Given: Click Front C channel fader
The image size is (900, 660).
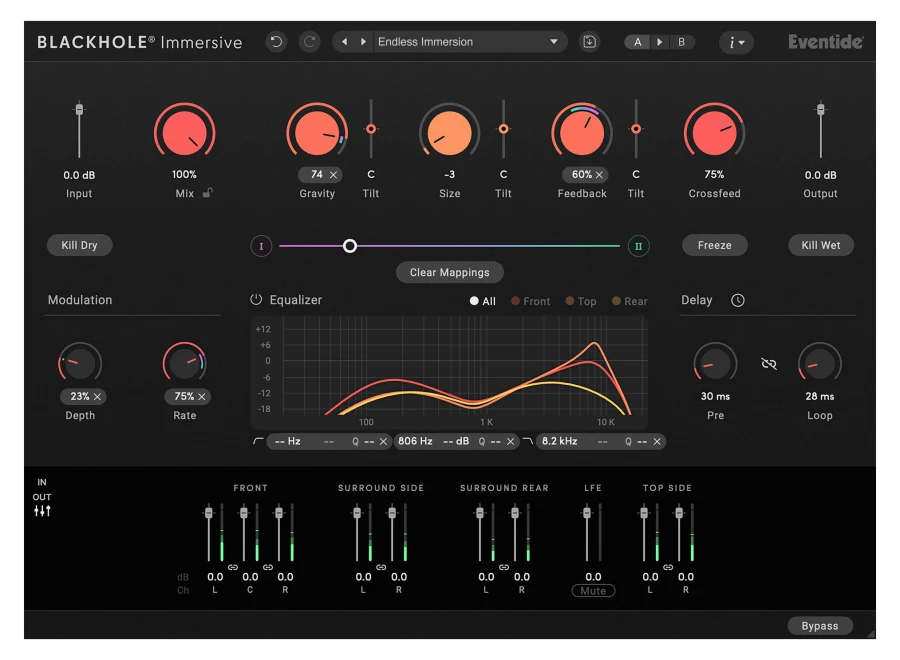Looking at the screenshot, I should point(244,513).
